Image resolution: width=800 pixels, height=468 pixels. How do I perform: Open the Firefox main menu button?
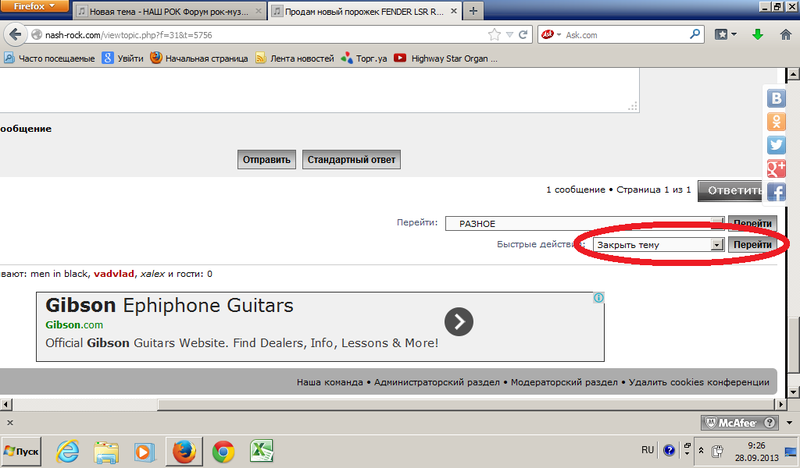click(34, 6)
